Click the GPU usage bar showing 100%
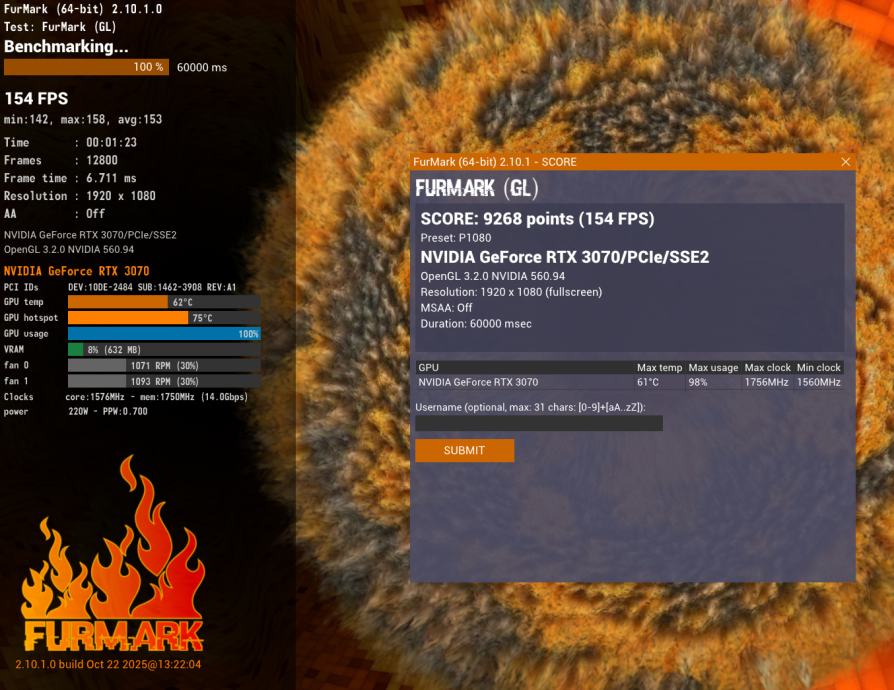Screen dimensions: 894x690 pos(164,334)
